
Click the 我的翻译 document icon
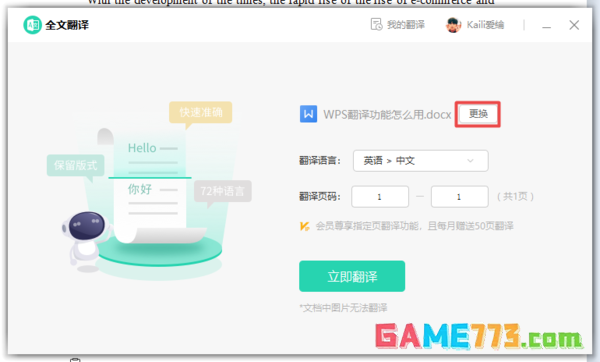point(377,24)
